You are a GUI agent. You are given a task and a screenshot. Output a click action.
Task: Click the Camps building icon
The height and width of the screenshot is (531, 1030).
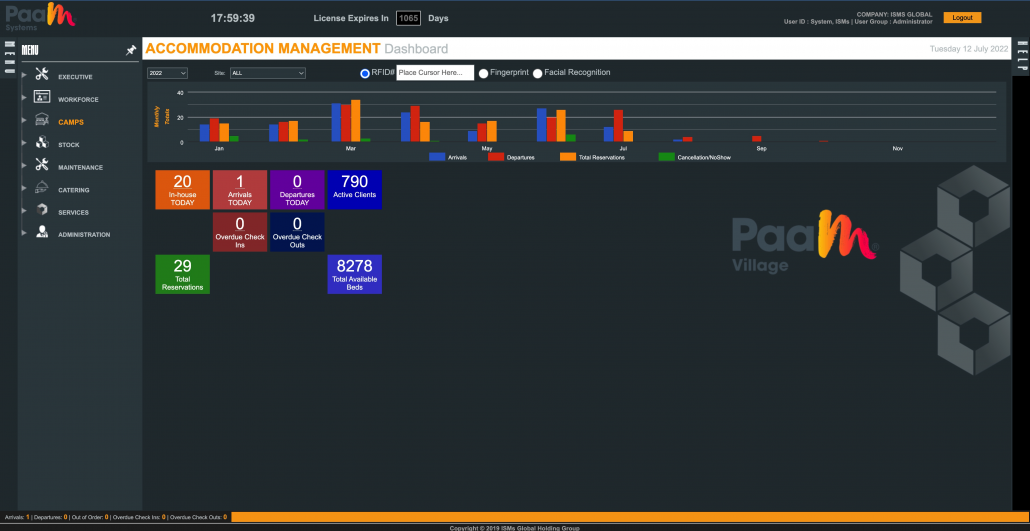42,120
